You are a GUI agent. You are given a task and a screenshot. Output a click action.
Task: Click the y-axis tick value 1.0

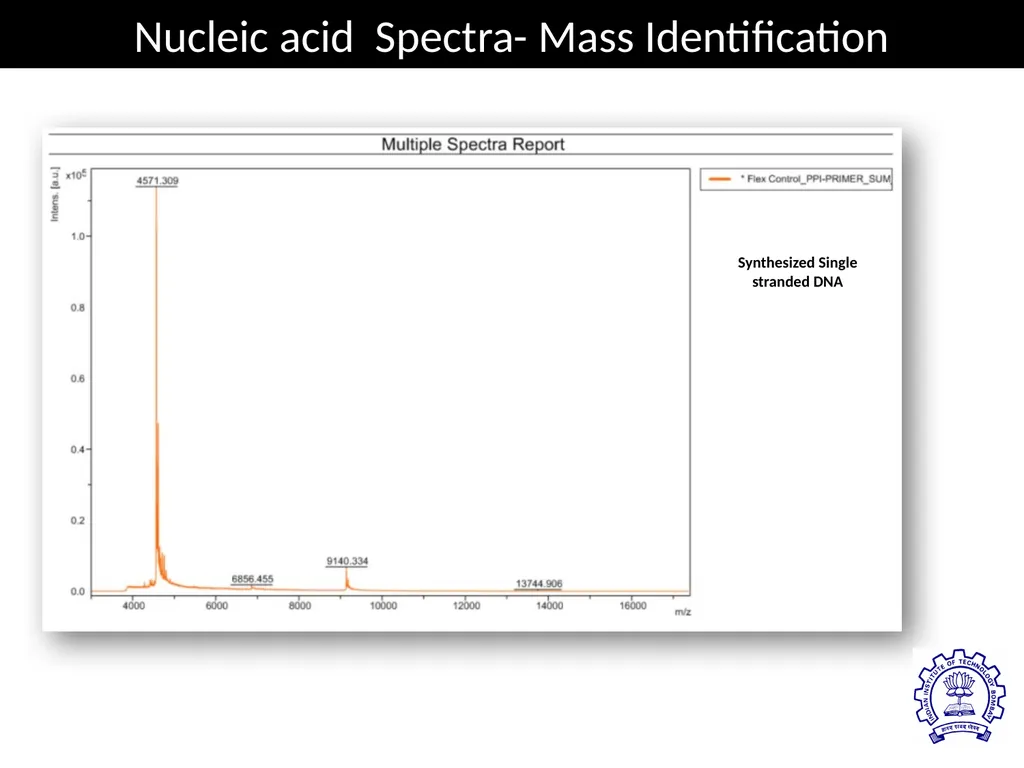78,236
